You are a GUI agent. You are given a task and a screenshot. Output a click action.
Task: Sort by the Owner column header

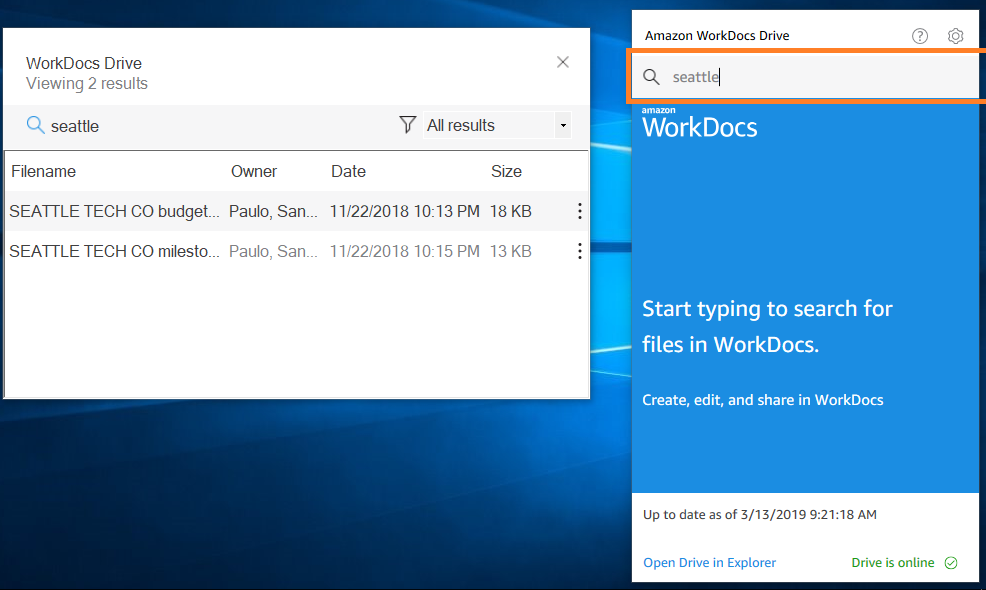click(253, 171)
